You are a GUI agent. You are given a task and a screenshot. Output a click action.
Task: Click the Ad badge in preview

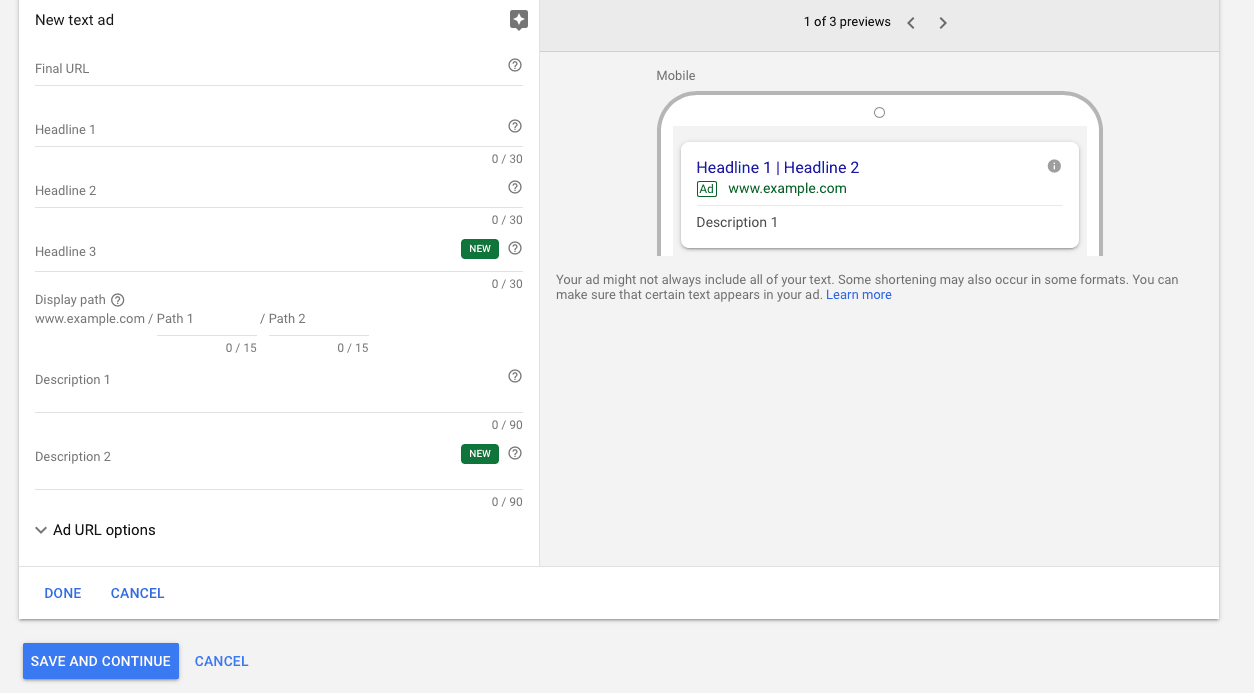707,189
